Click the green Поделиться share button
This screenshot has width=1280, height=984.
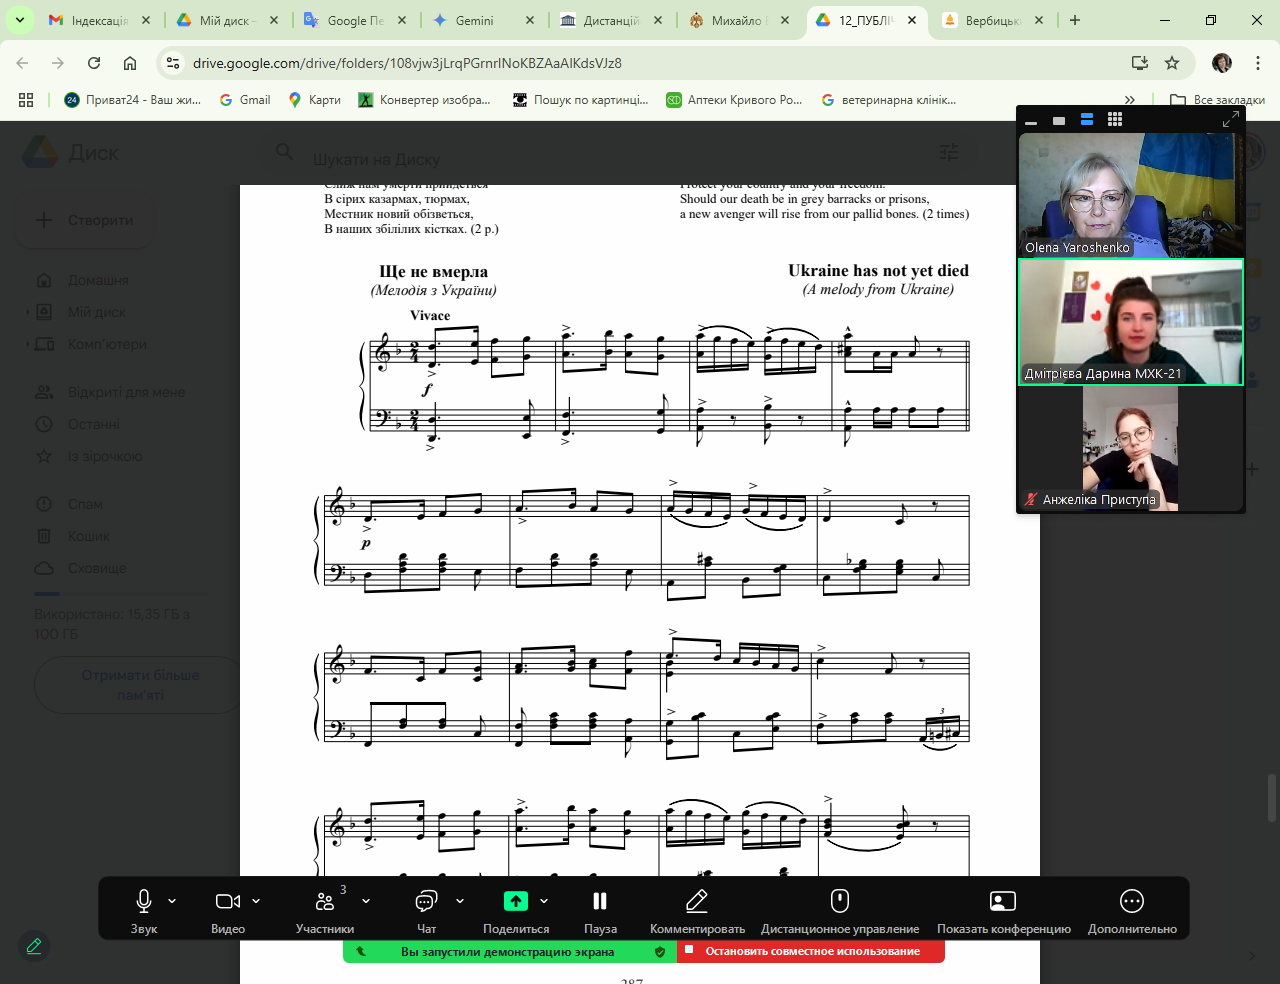coord(516,901)
